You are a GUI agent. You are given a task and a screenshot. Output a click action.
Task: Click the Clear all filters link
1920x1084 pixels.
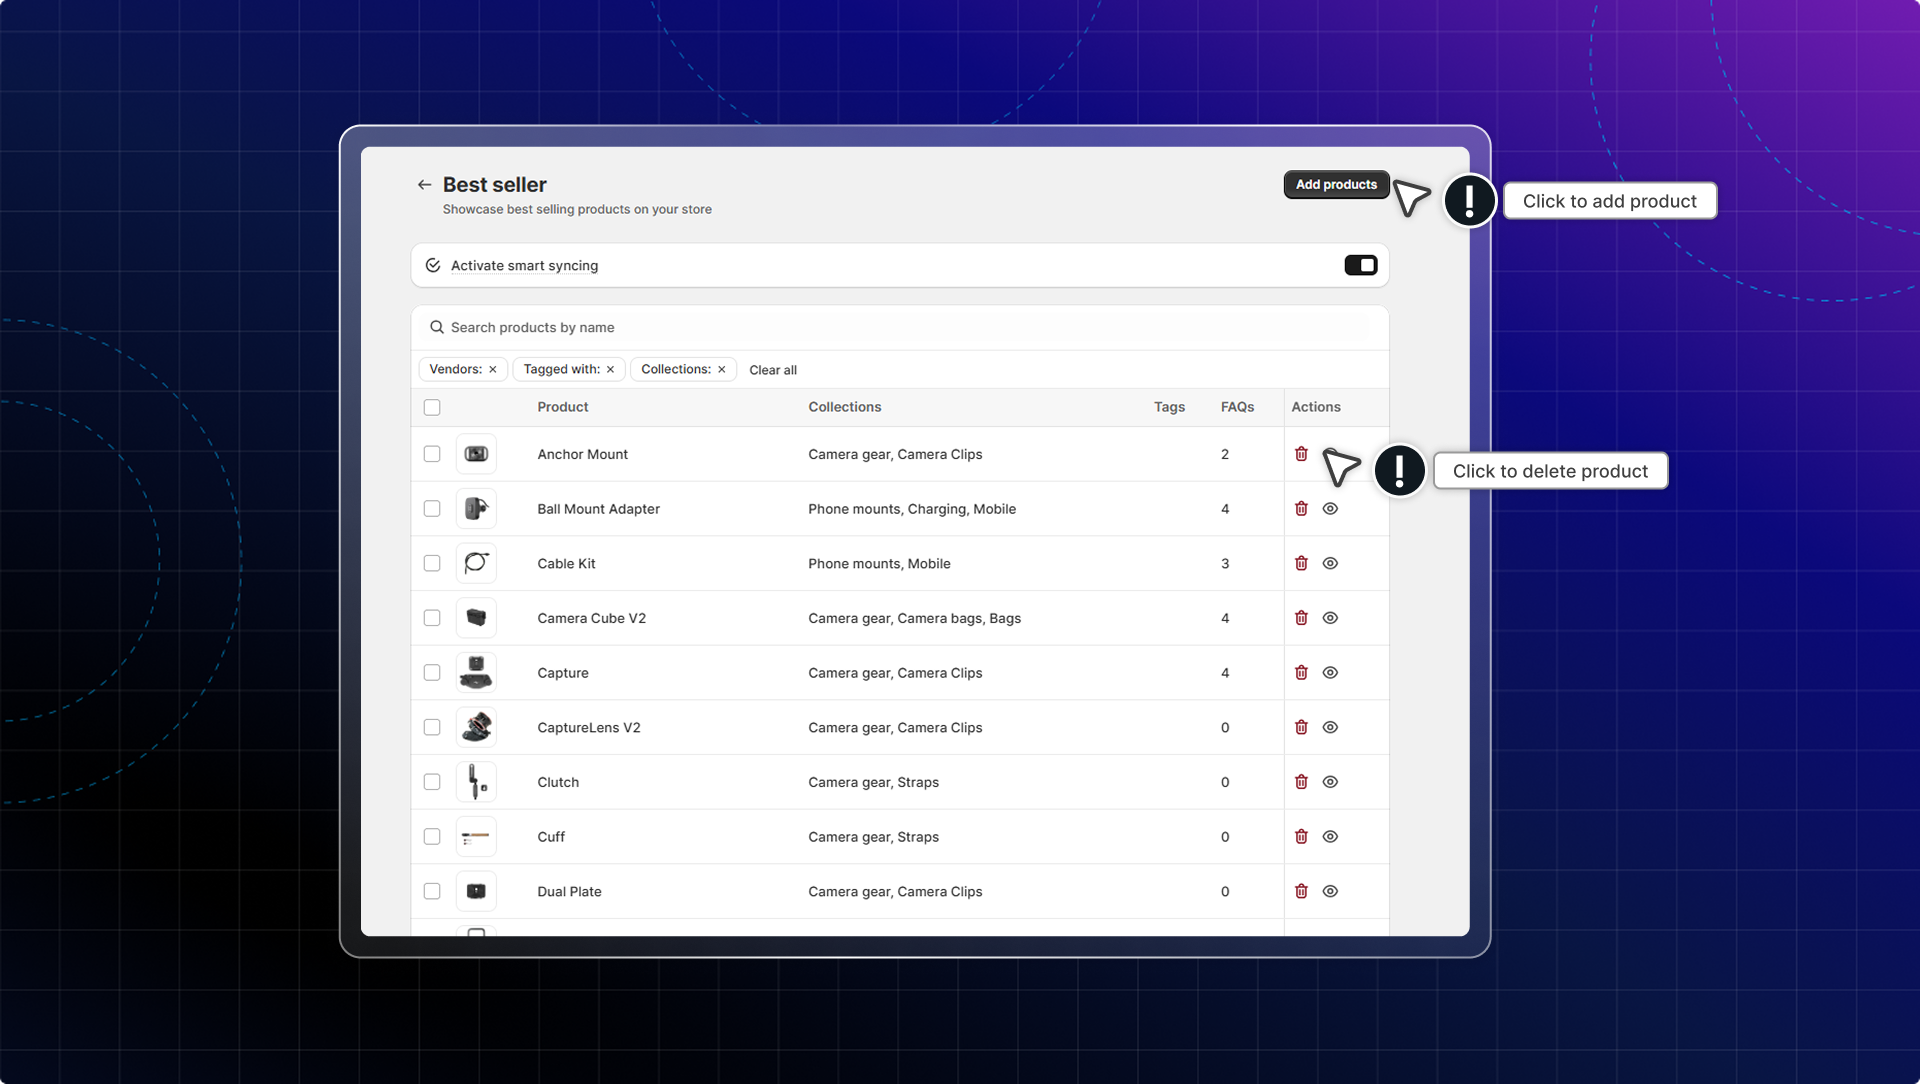tap(773, 370)
